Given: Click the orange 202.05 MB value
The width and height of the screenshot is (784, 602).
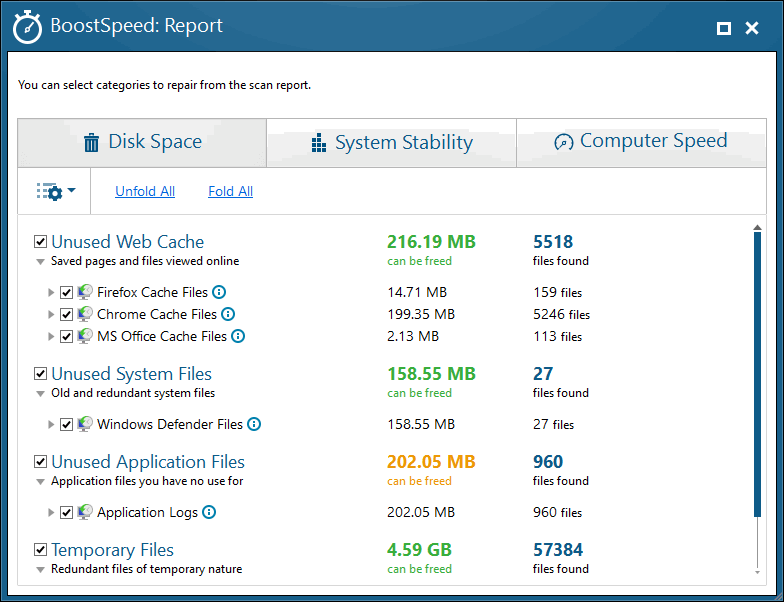Looking at the screenshot, I should tap(432, 462).
